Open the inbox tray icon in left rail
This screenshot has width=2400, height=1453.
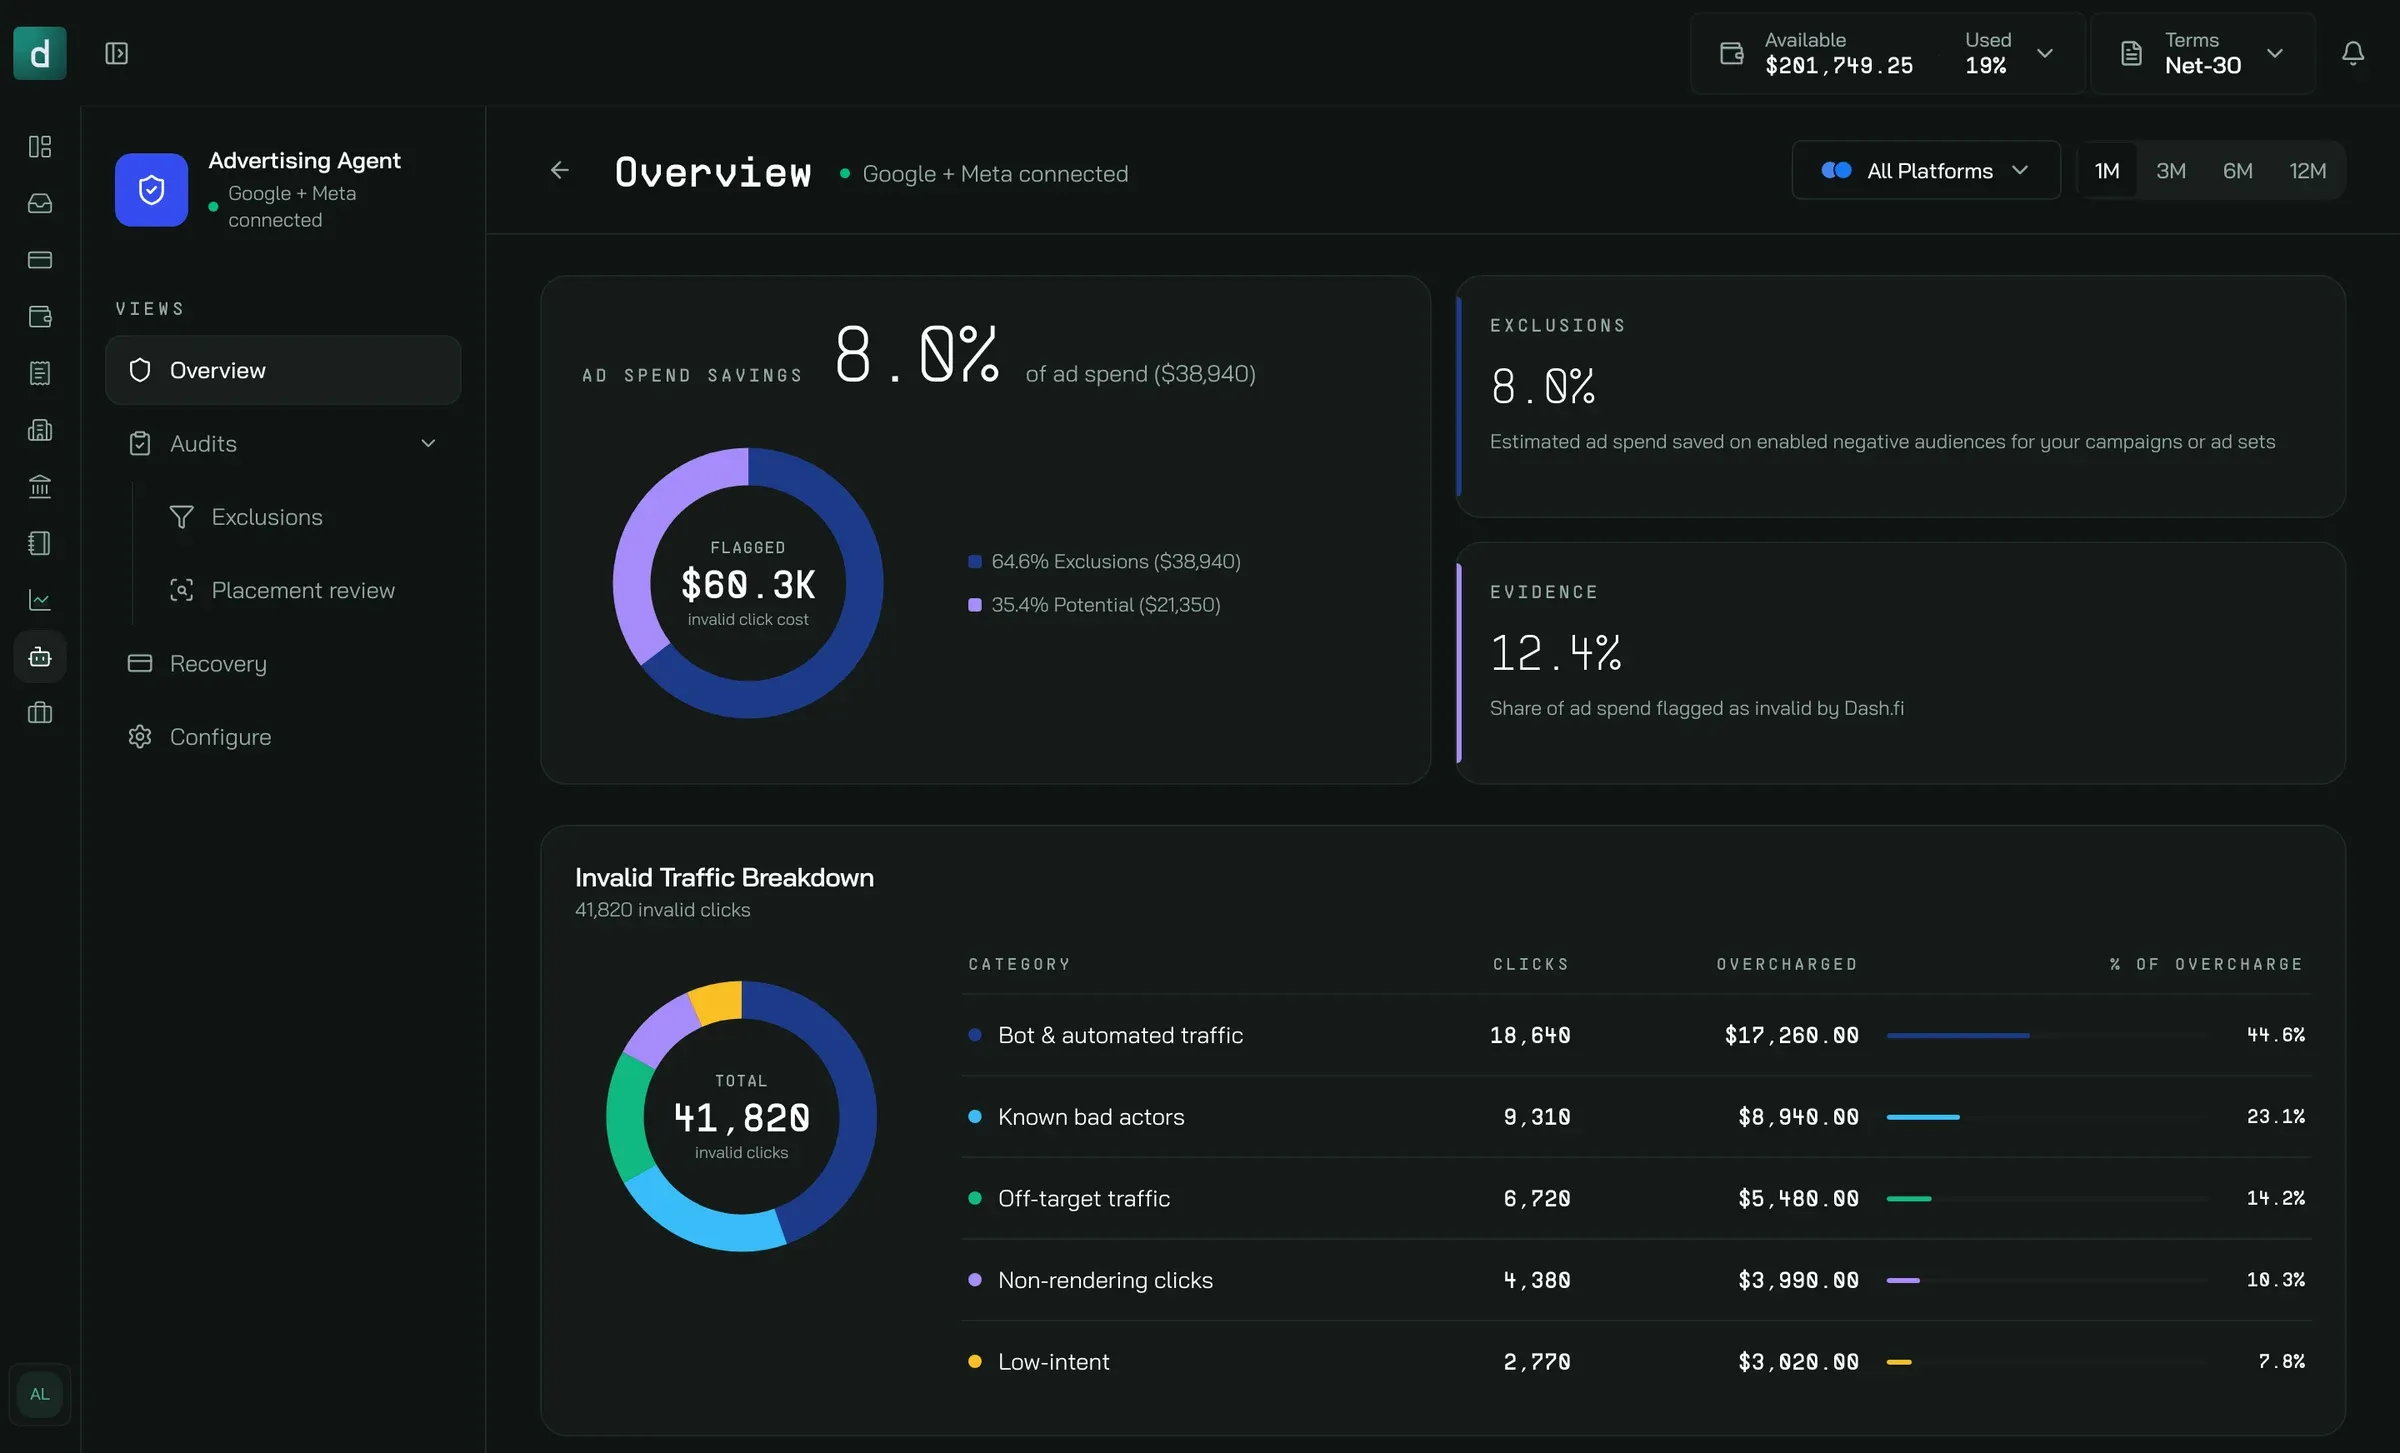click(40, 204)
